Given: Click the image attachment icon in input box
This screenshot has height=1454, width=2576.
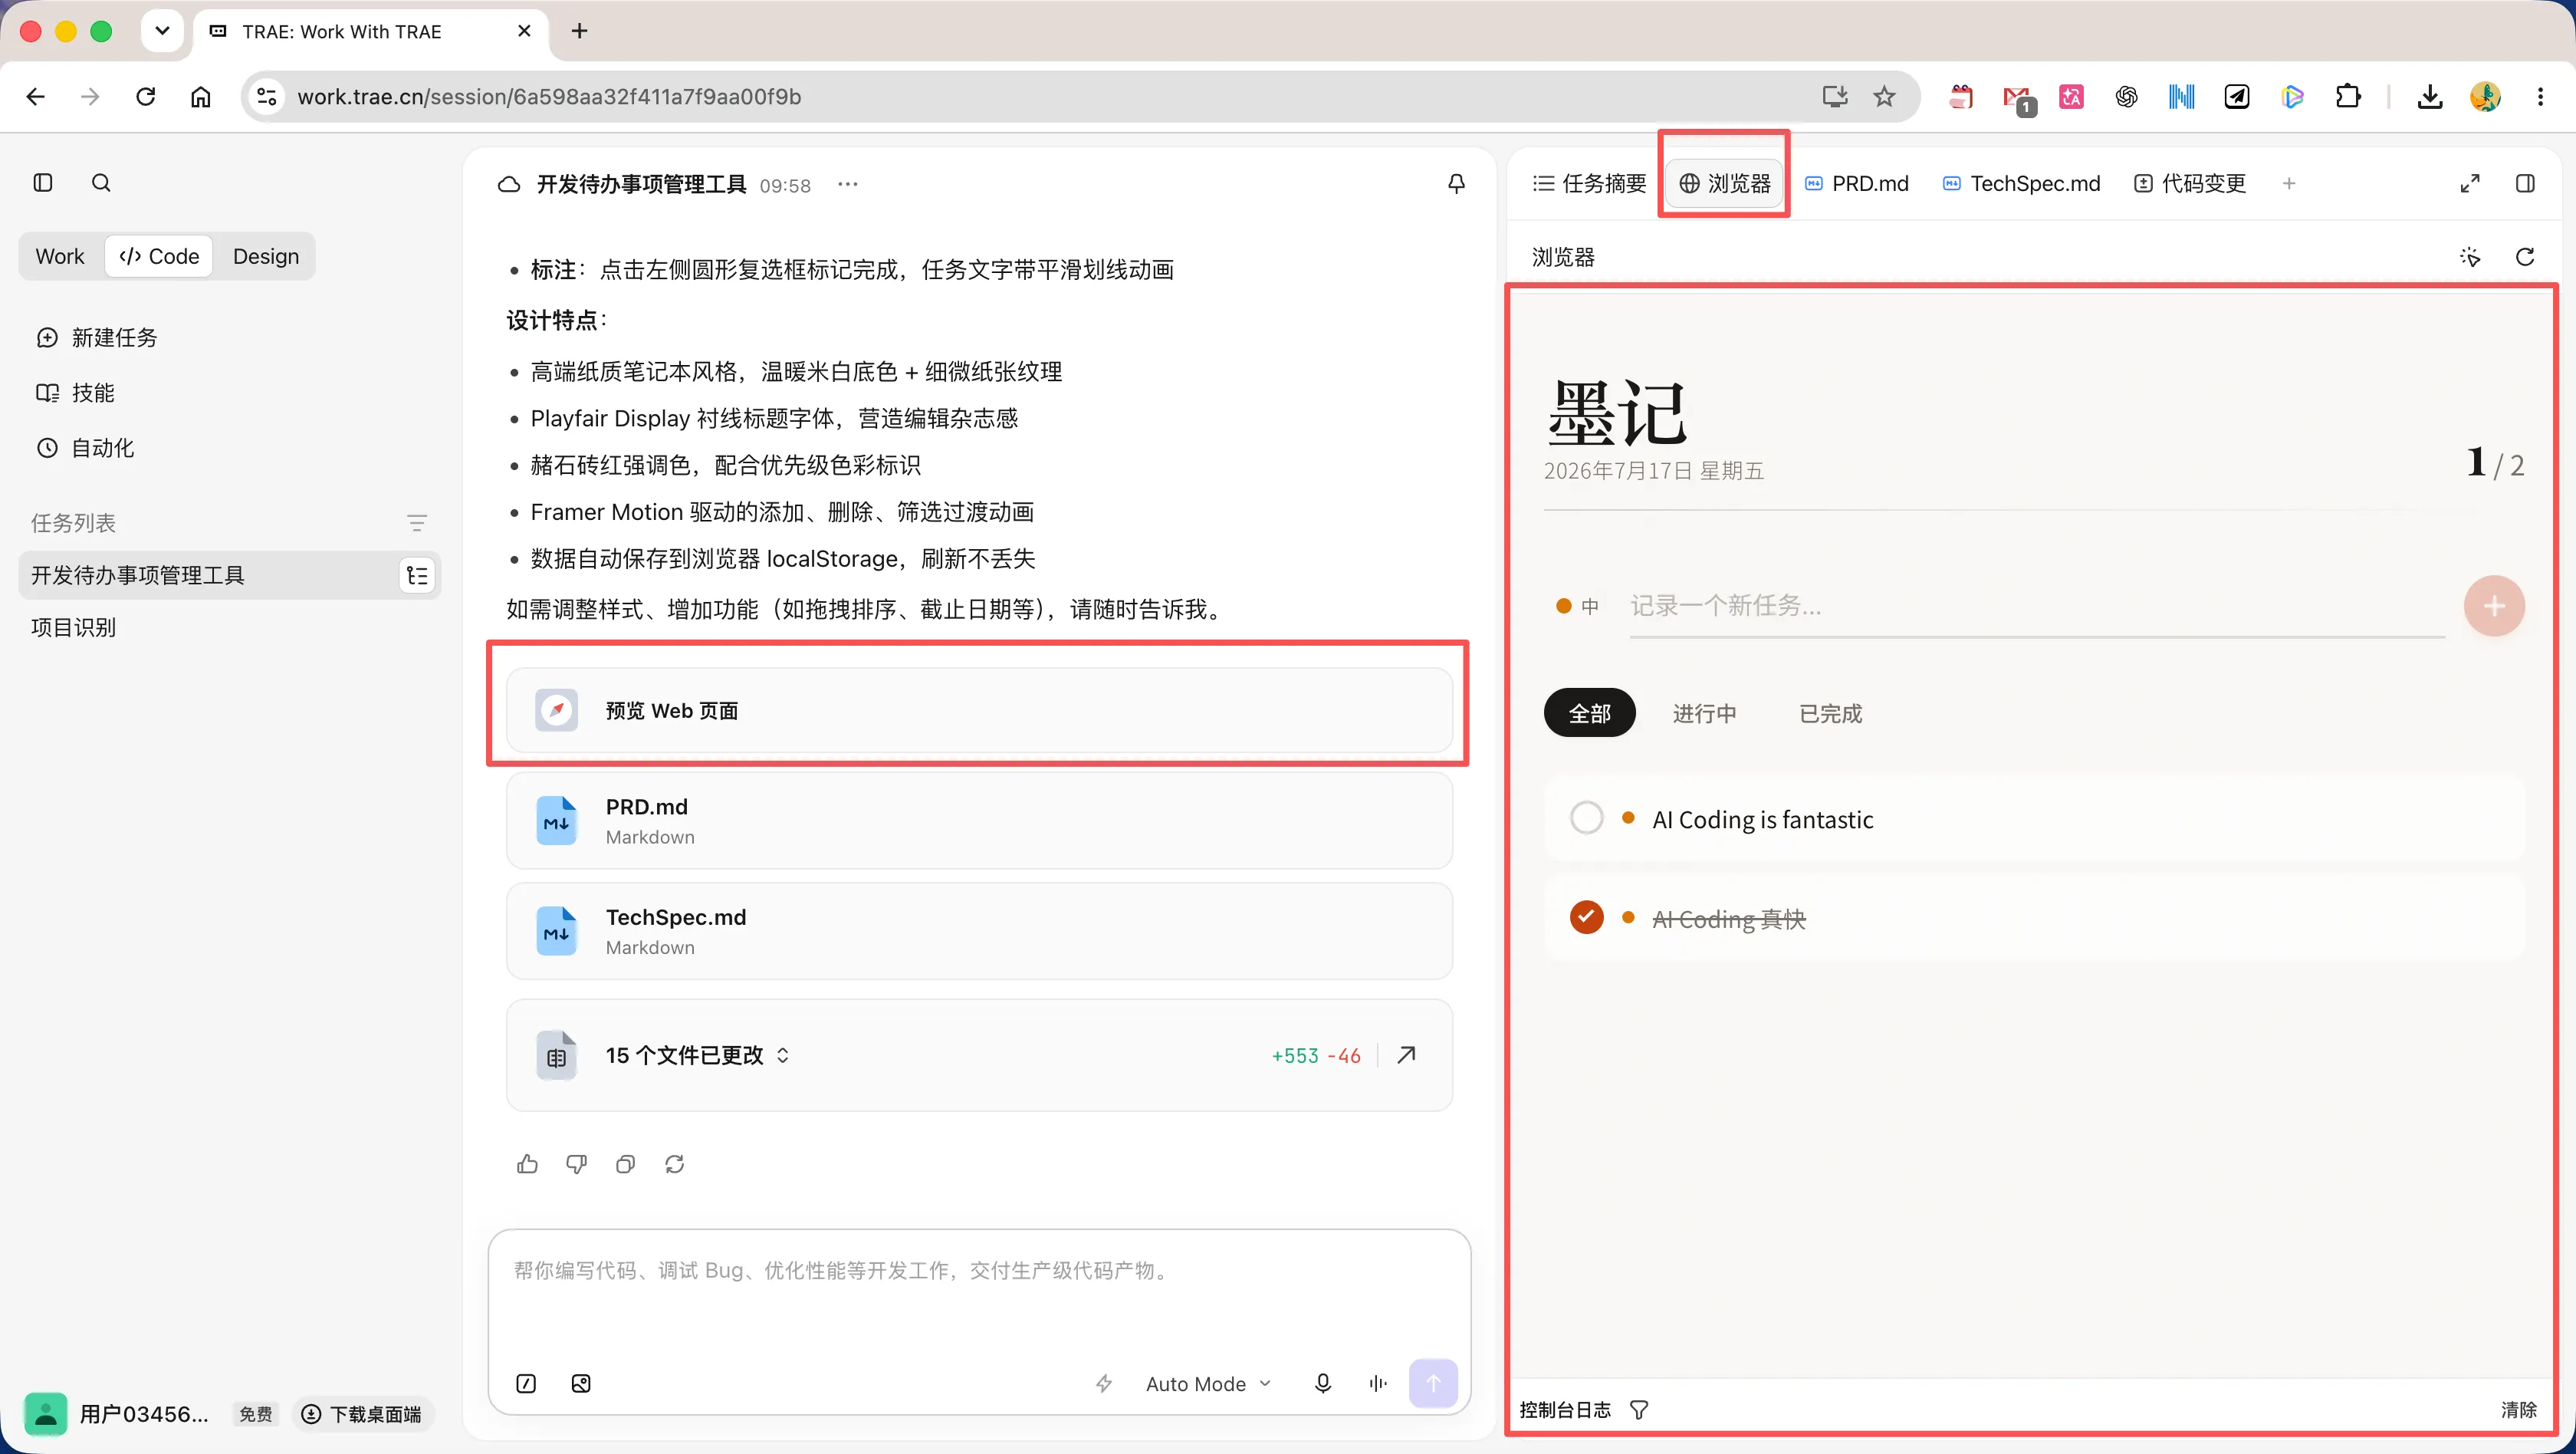Looking at the screenshot, I should (x=581, y=1384).
